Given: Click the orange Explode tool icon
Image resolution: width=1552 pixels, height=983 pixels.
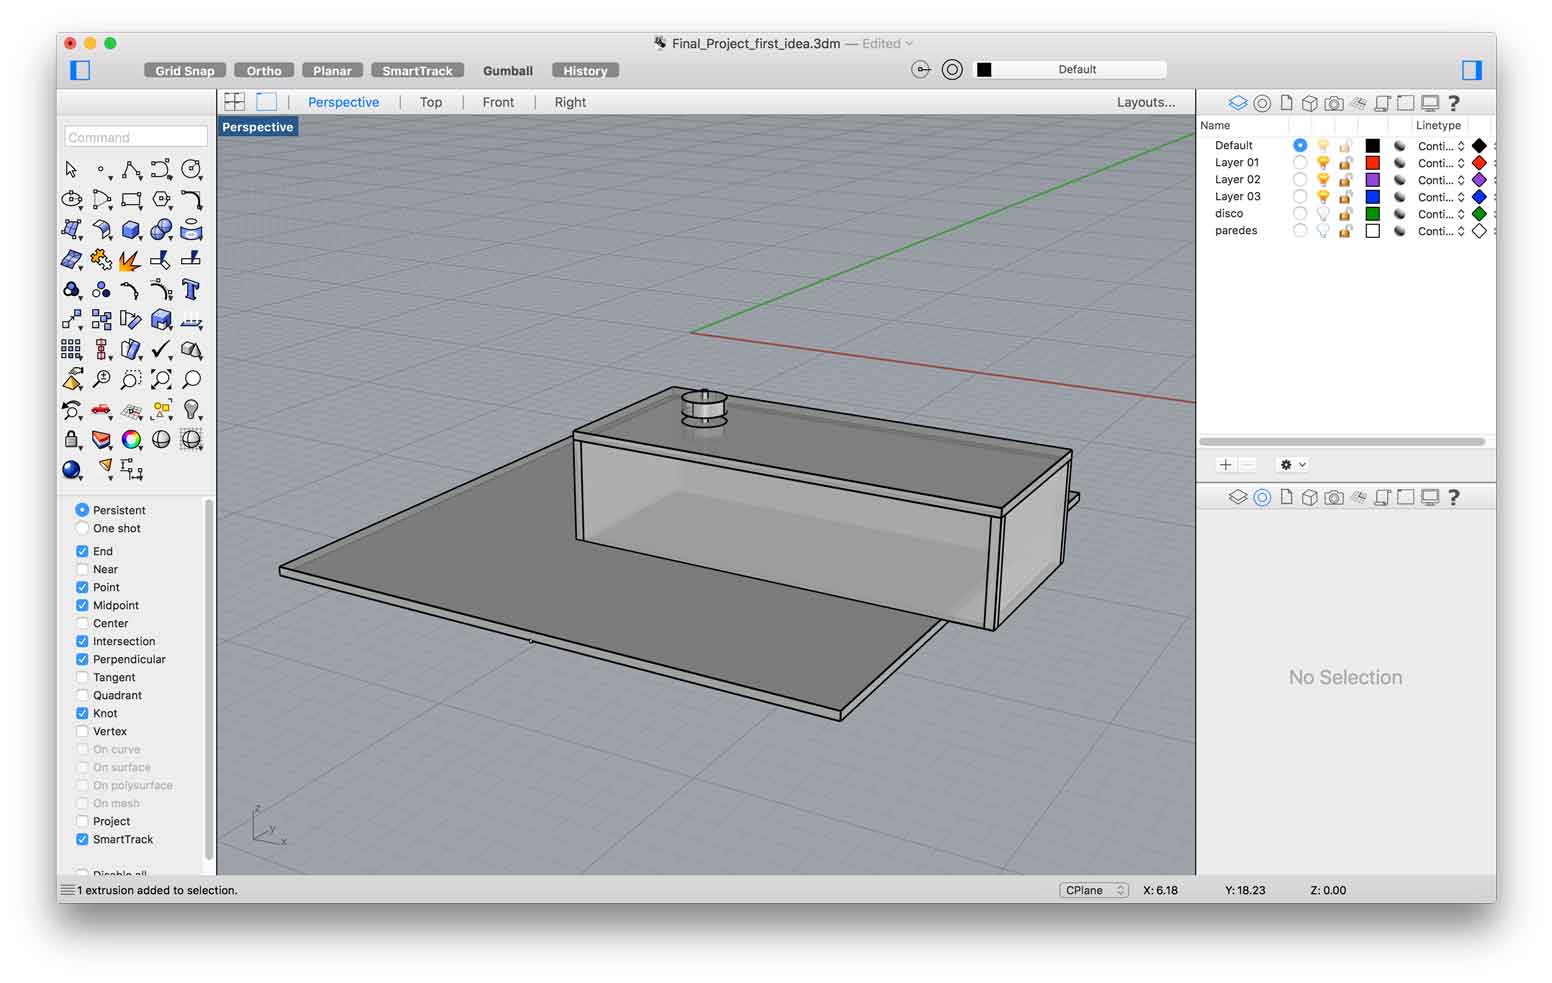Looking at the screenshot, I should tap(131, 259).
